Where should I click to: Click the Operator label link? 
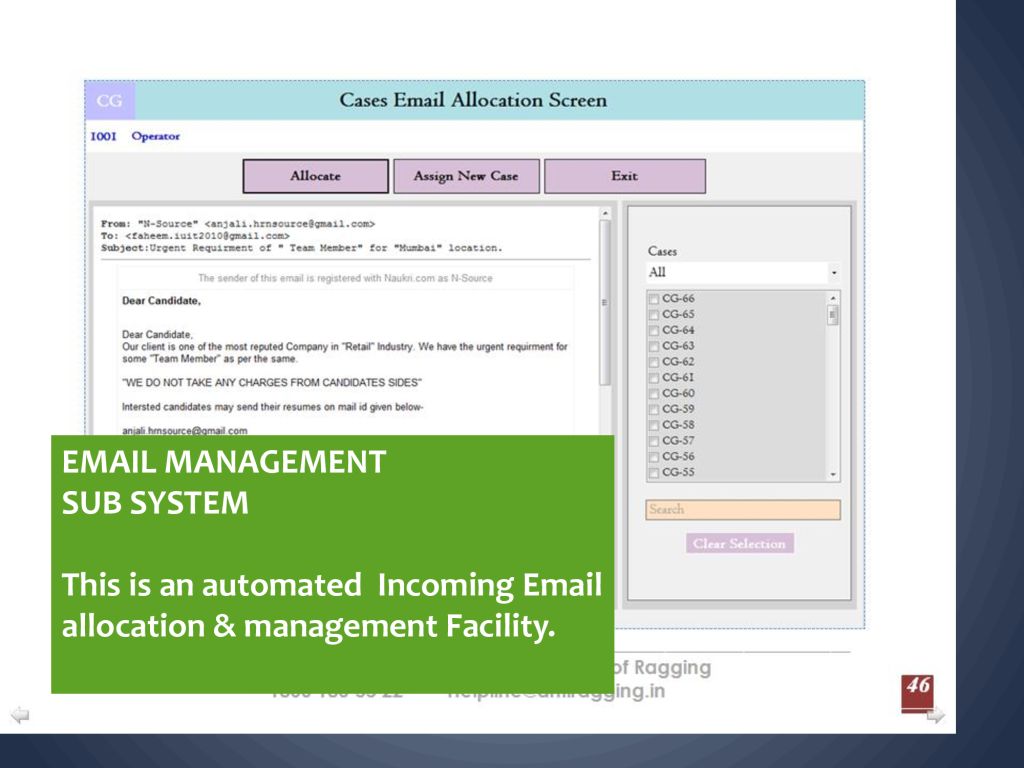pyautogui.click(x=155, y=137)
